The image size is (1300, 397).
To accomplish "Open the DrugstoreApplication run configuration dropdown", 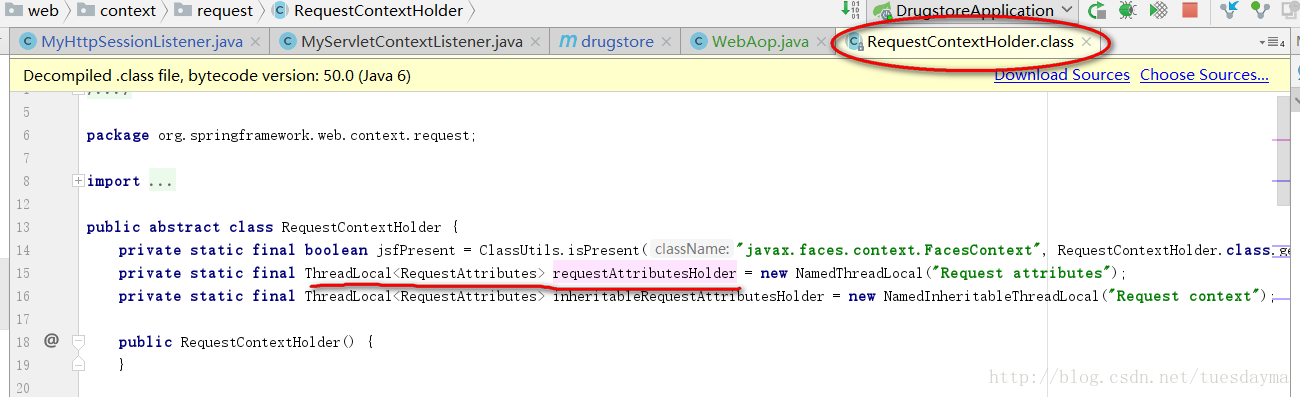I will (x=973, y=10).
